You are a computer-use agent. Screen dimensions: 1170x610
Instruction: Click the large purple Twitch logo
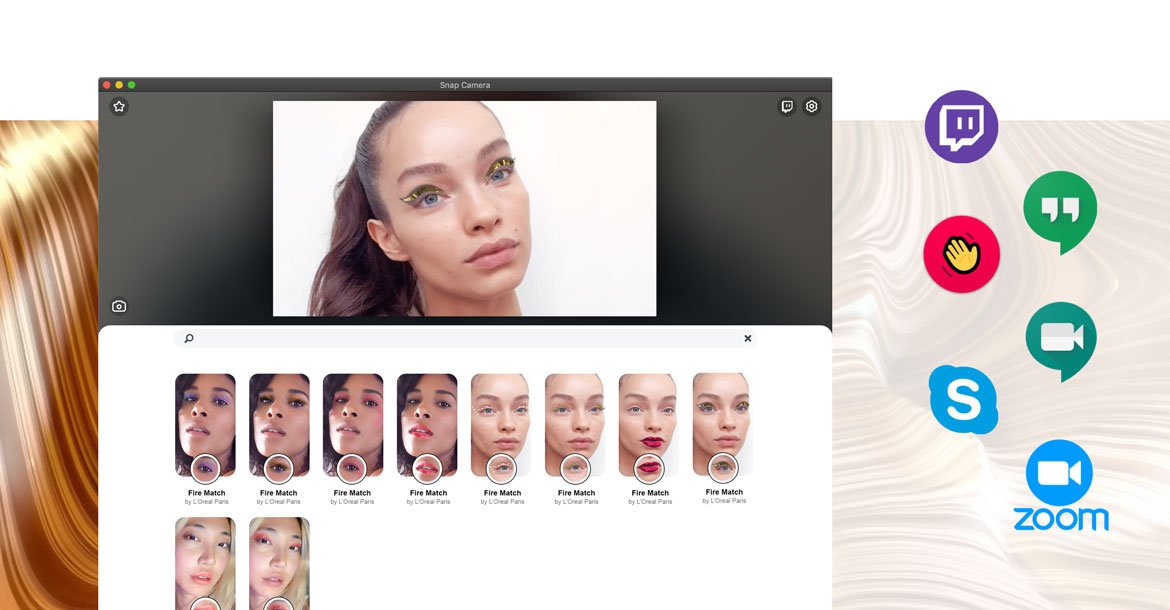(961, 127)
